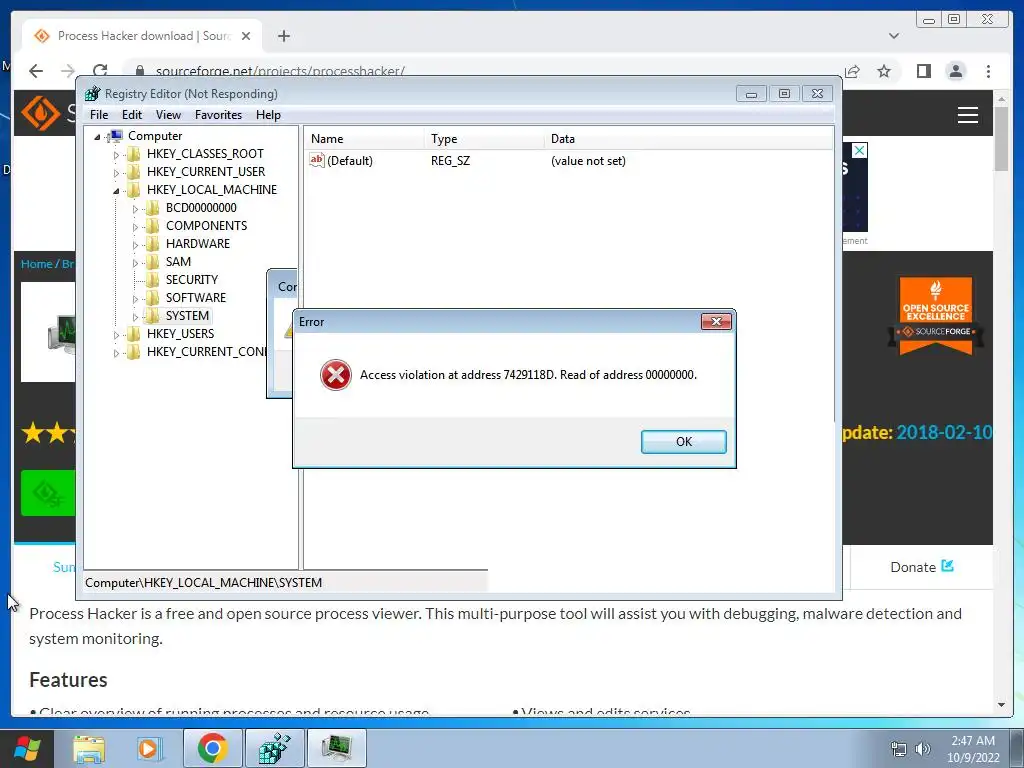Click the Chrome address bar URL
Screen dimensions: 1024x768
click(x=280, y=71)
